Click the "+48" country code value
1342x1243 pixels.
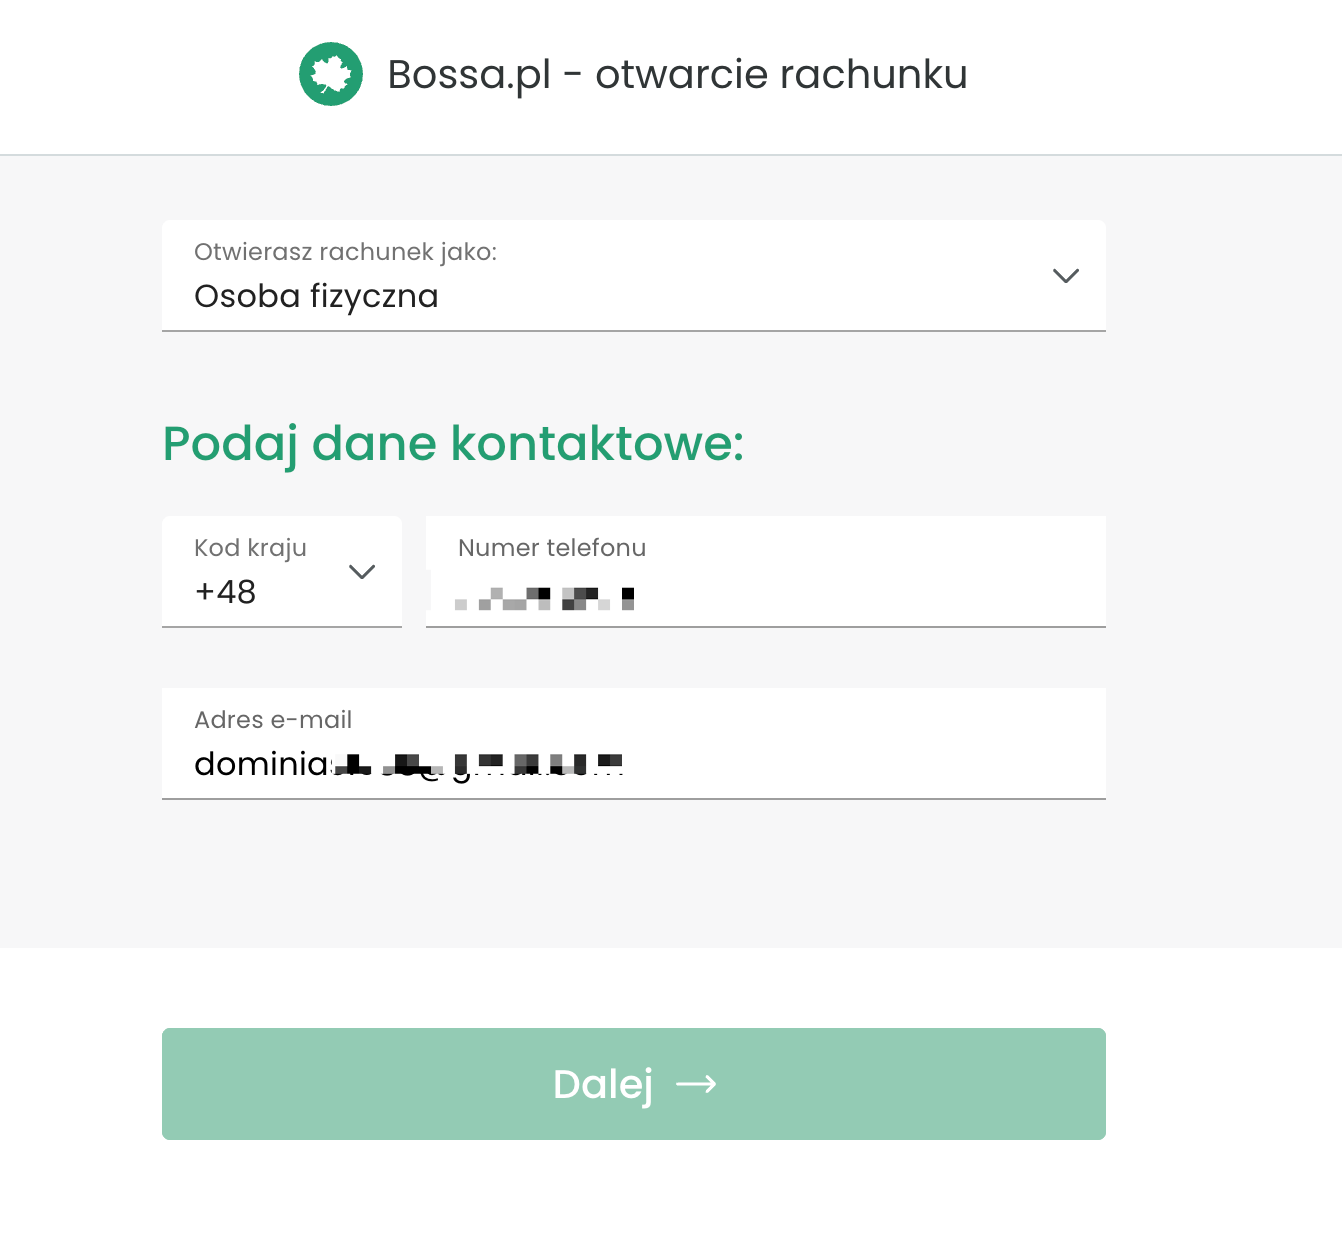click(226, 592)
